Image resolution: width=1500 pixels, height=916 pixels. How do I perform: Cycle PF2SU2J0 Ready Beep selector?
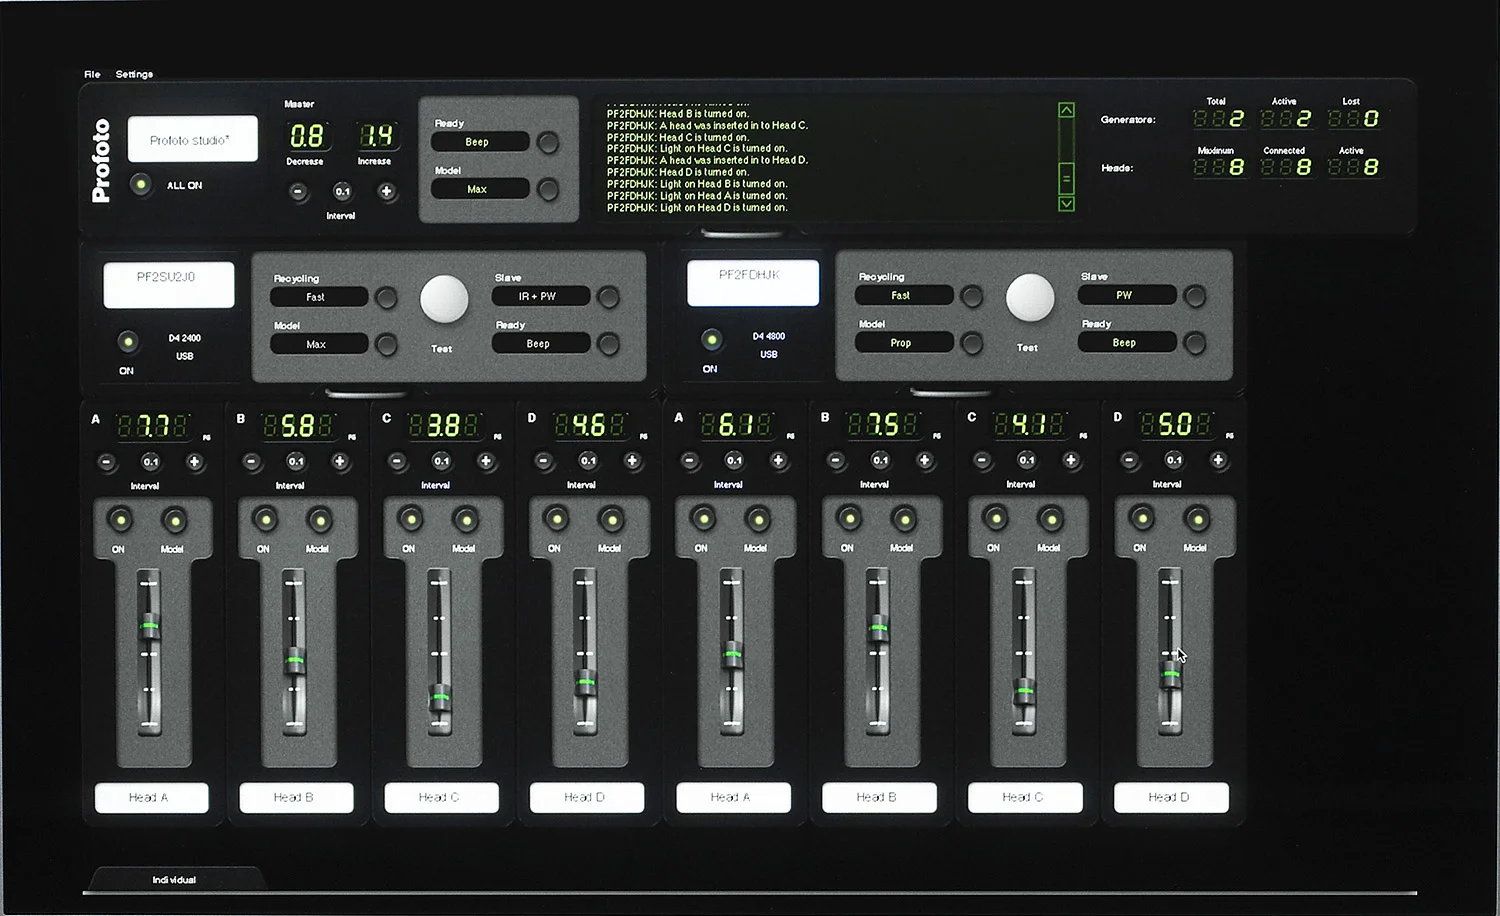pyautogui.click(x=608, y=343)
